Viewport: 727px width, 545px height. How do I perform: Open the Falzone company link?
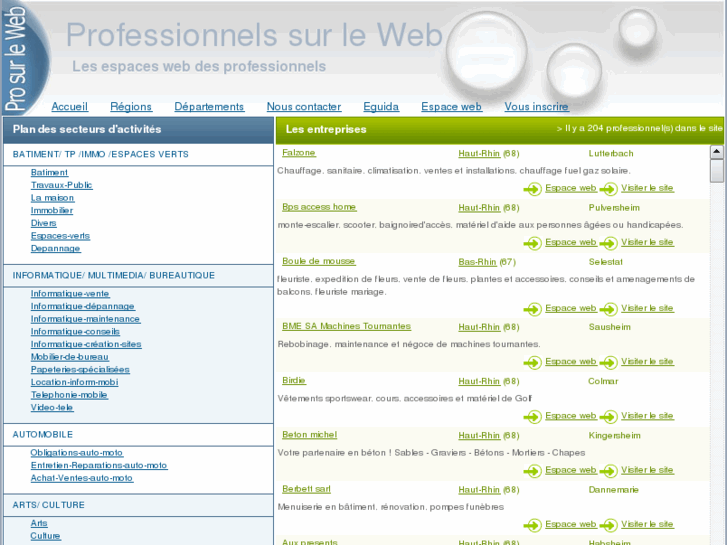coord(299,153)
